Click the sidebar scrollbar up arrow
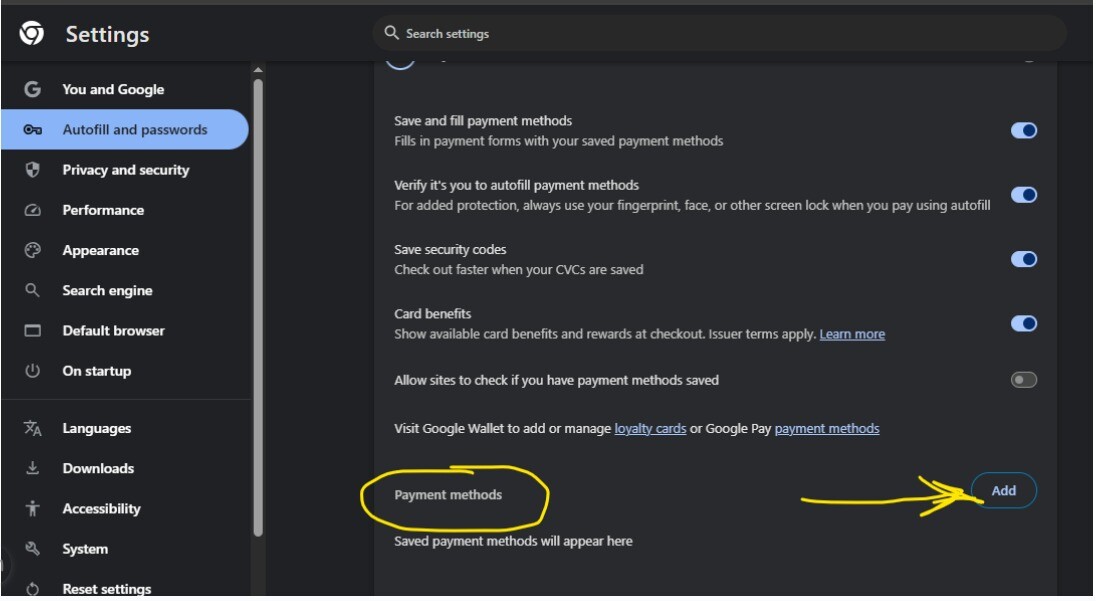Image resolution: width=1096 pixels, height=601 pixels. click(258, 70)
